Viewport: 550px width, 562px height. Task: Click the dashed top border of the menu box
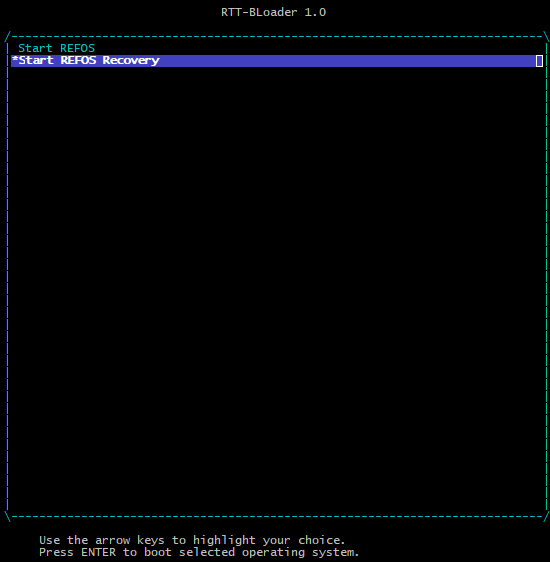click(x=277, y=37)
